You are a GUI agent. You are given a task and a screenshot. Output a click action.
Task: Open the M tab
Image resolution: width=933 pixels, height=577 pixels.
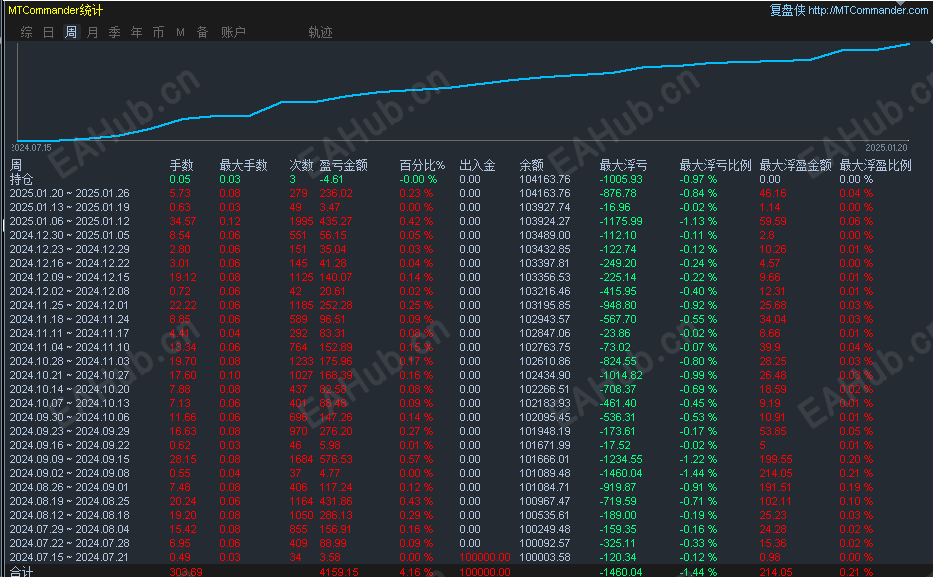point(180,32)
